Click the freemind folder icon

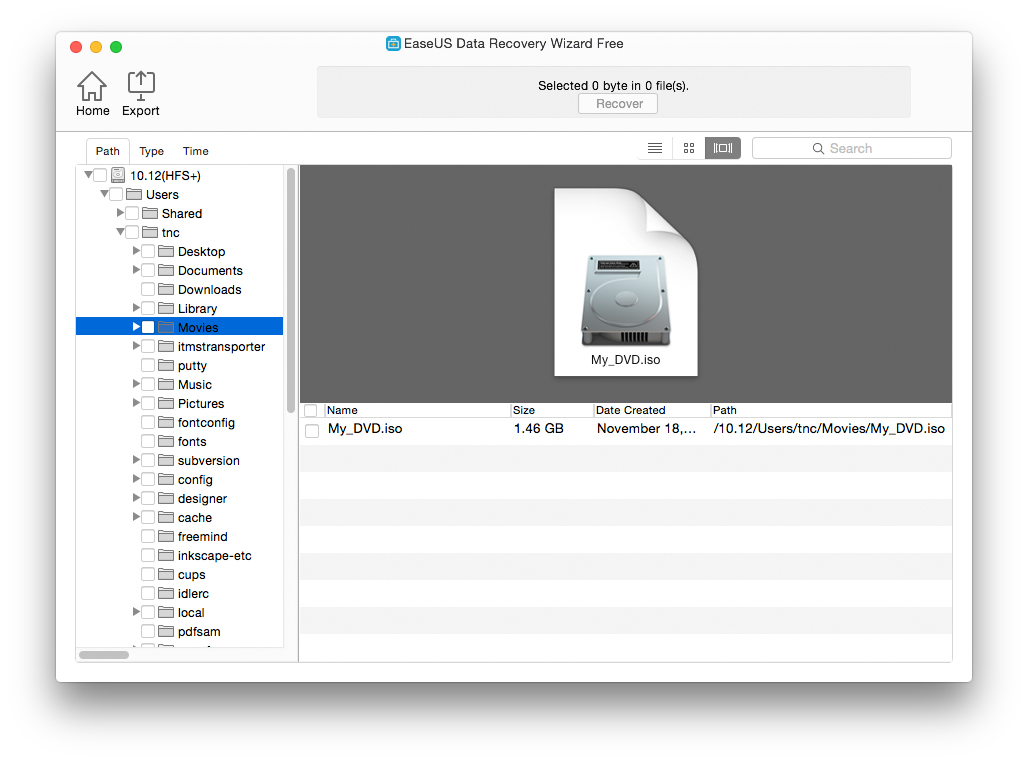point(166,536)
